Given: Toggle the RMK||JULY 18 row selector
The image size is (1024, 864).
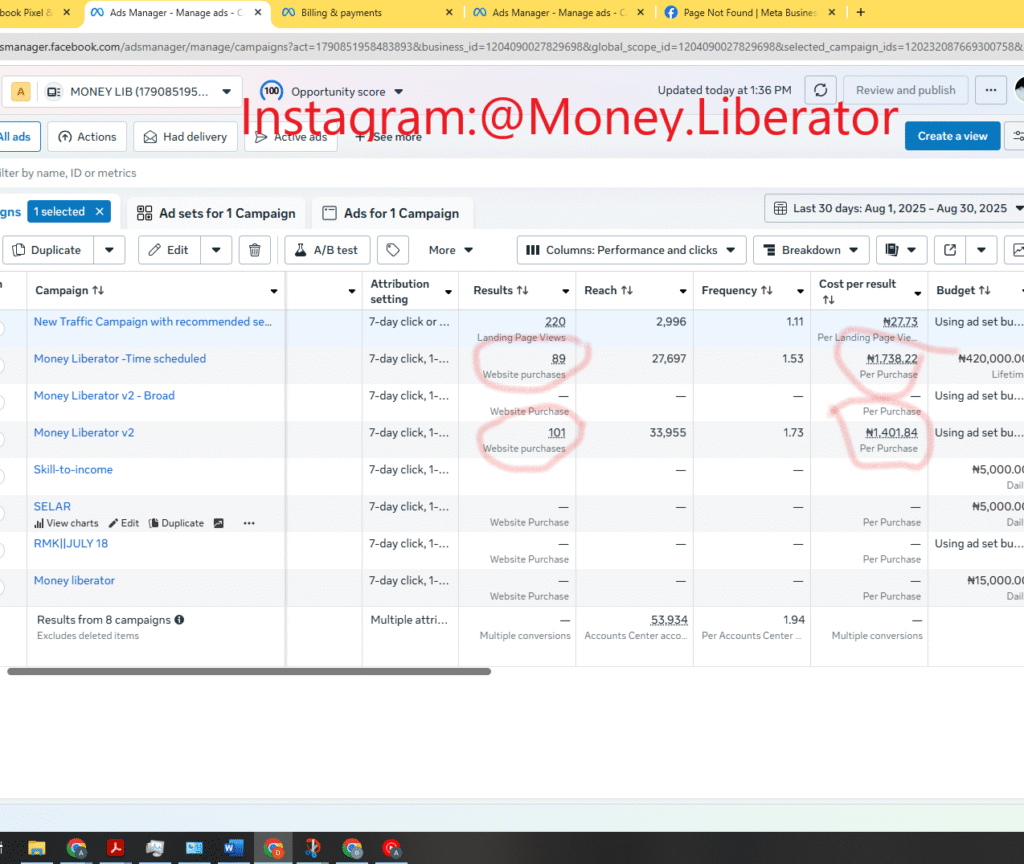Looking at the screenshot, I should [x=1, y=551].
